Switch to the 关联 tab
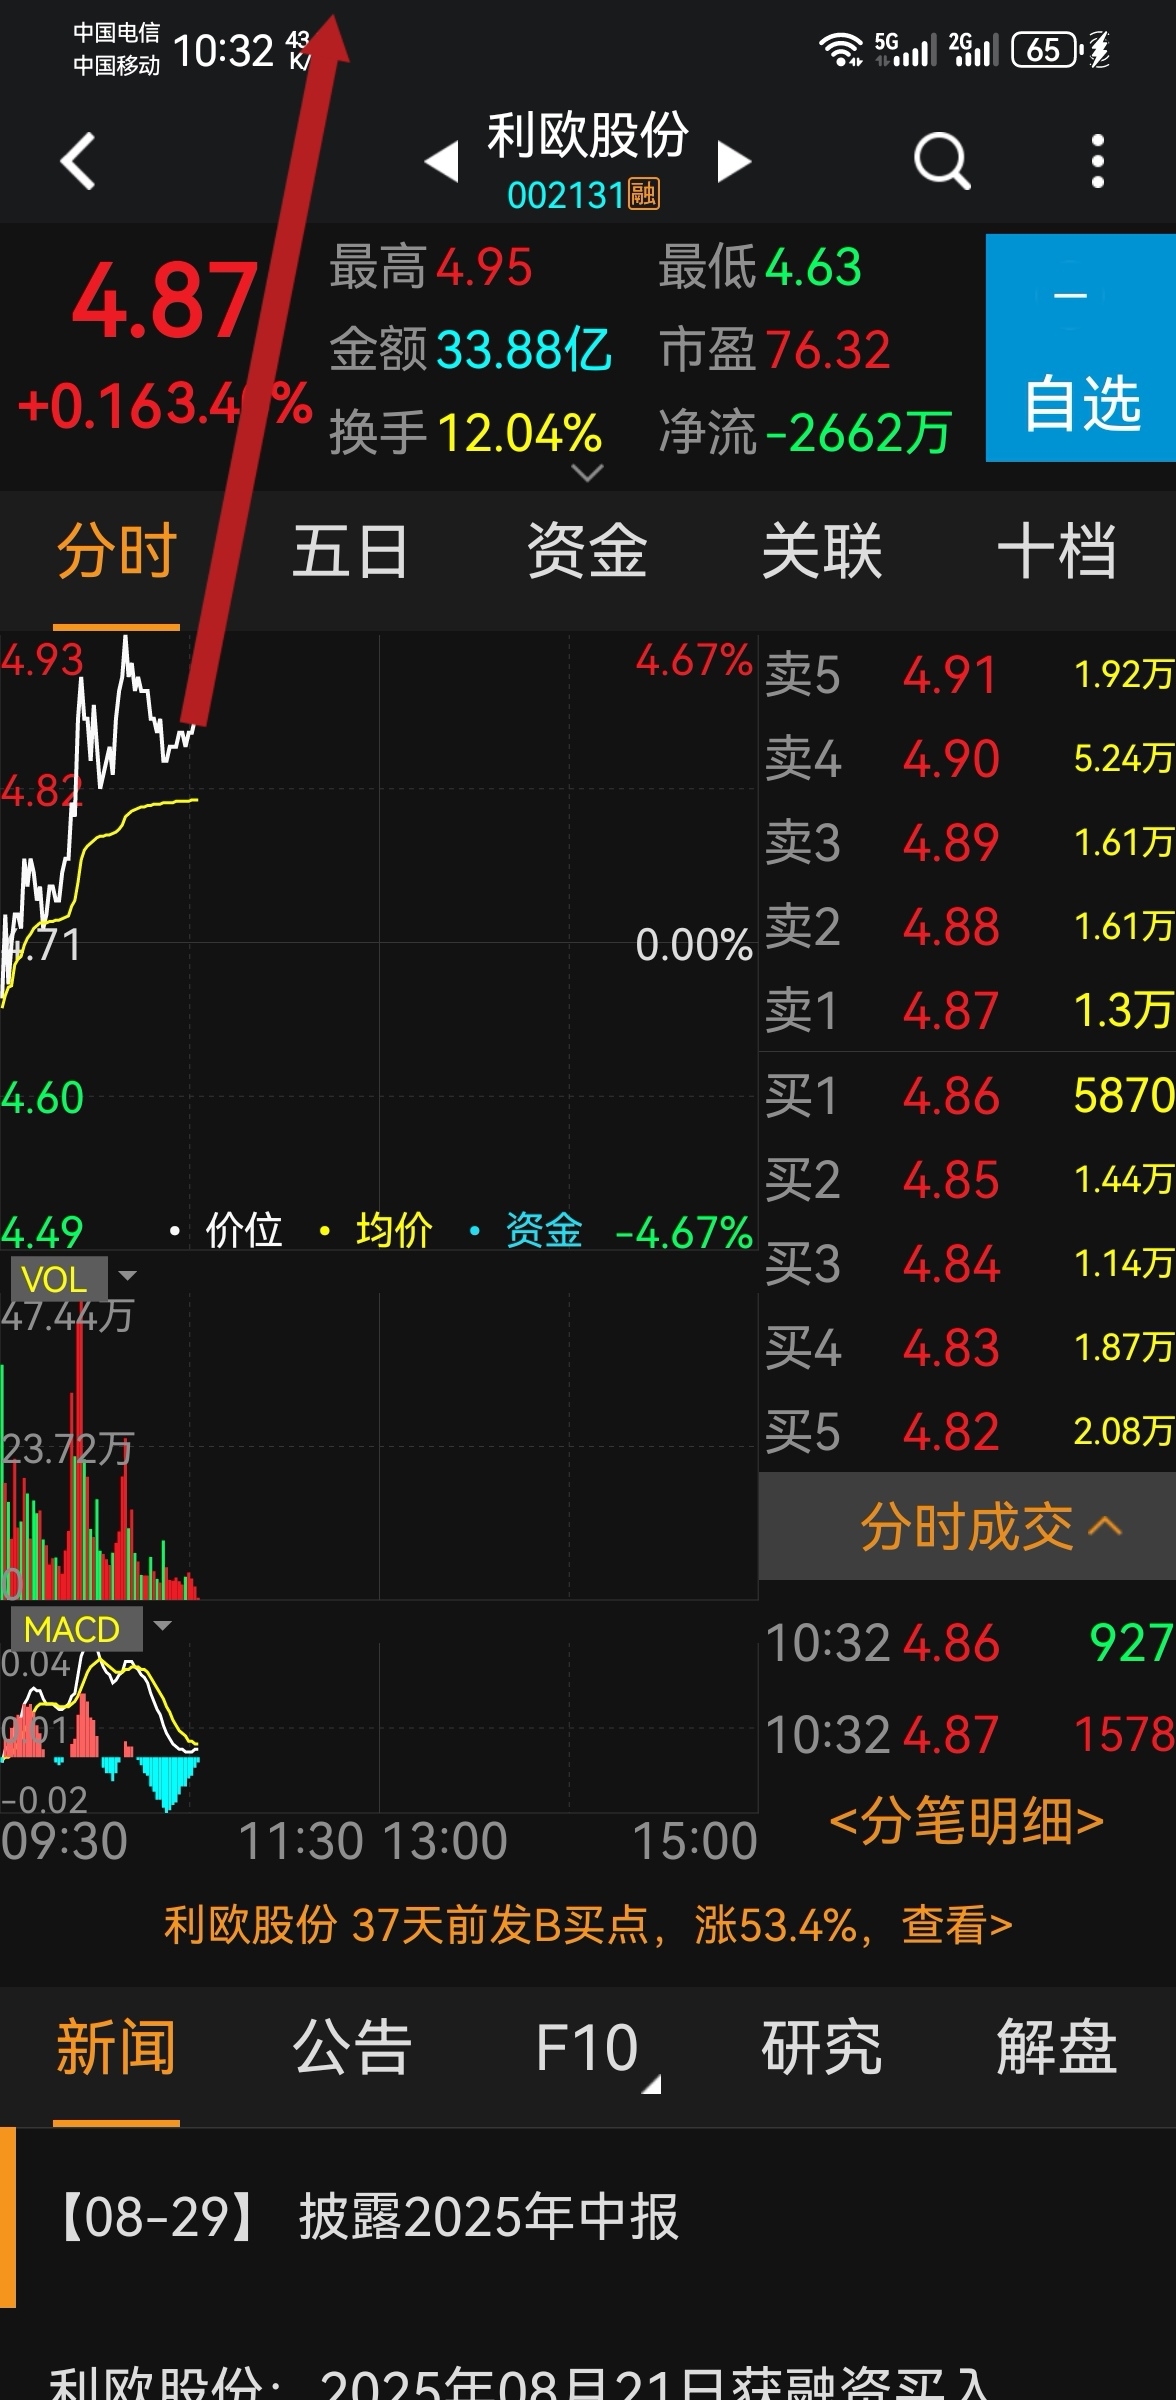1176x2400 pixels. (x=822, y=552)
